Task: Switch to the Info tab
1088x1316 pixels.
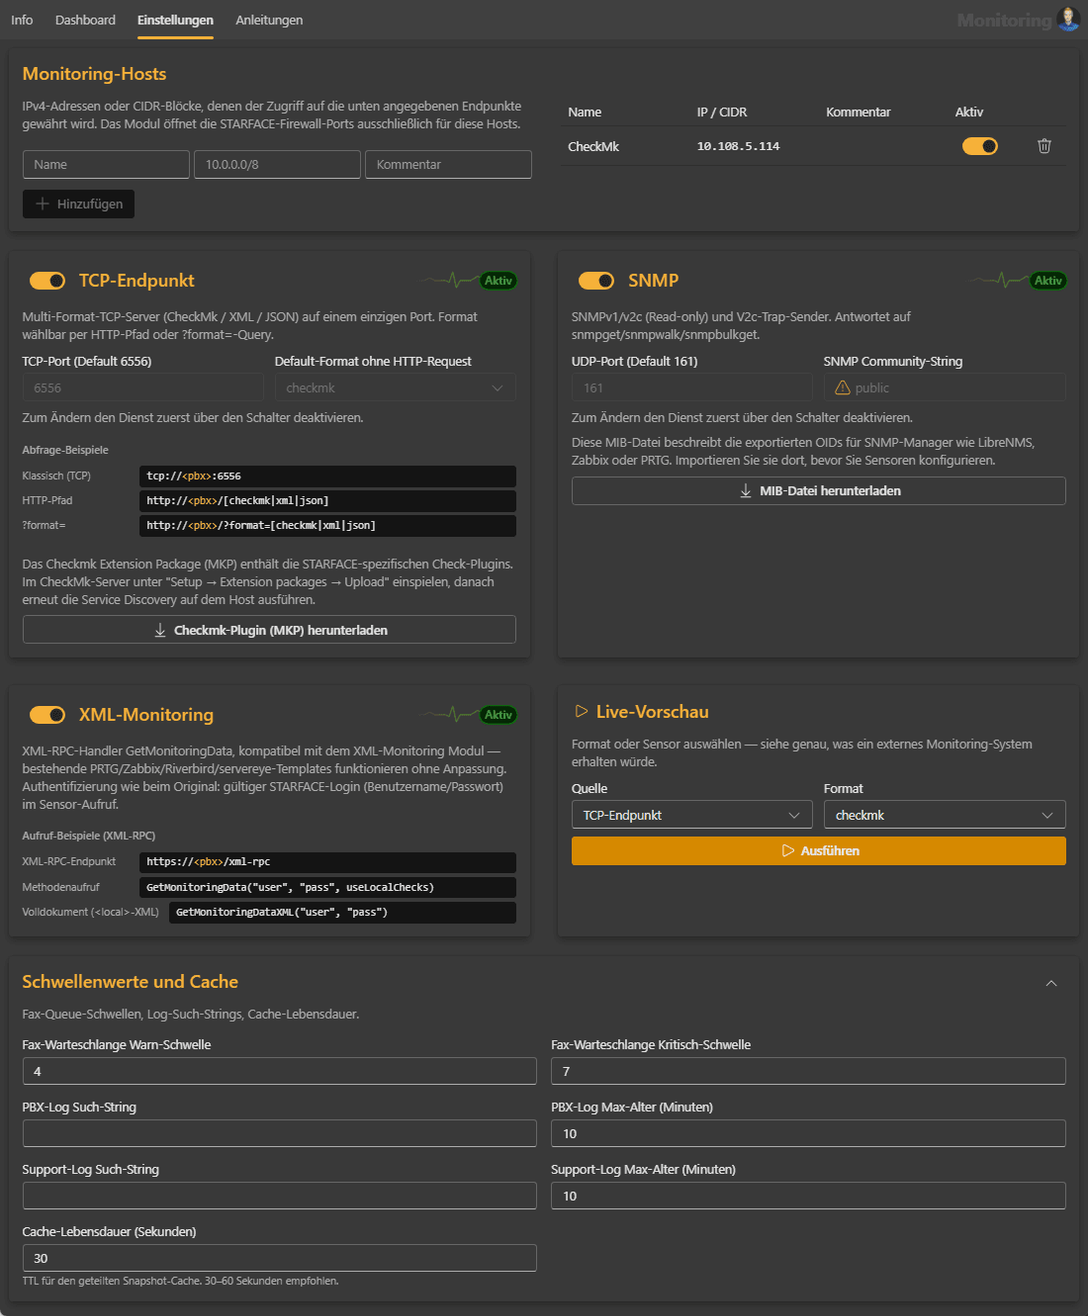Action: (x=22, y=20)
